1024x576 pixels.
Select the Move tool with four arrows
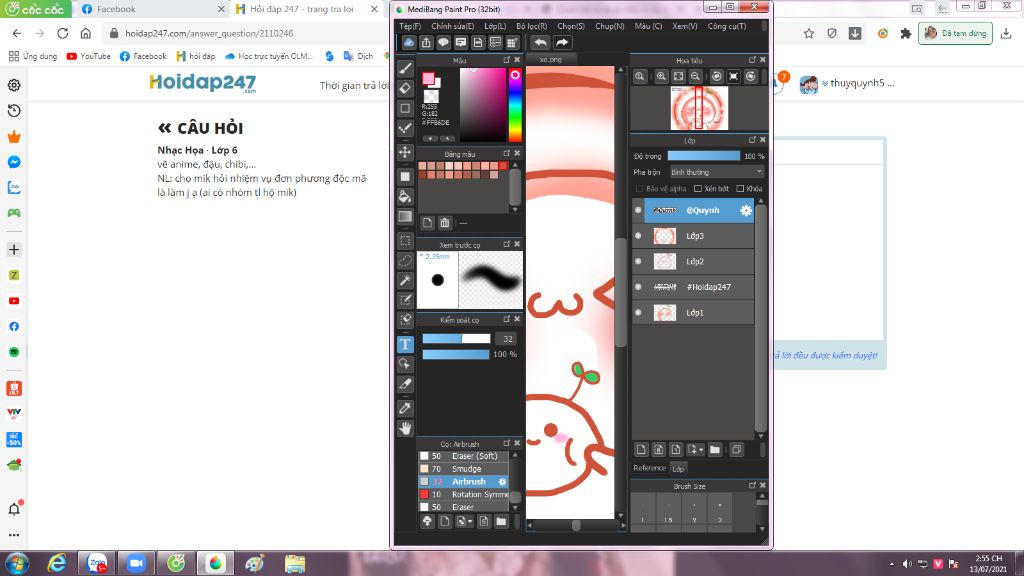pyautogui.click(x=405, y=152)
